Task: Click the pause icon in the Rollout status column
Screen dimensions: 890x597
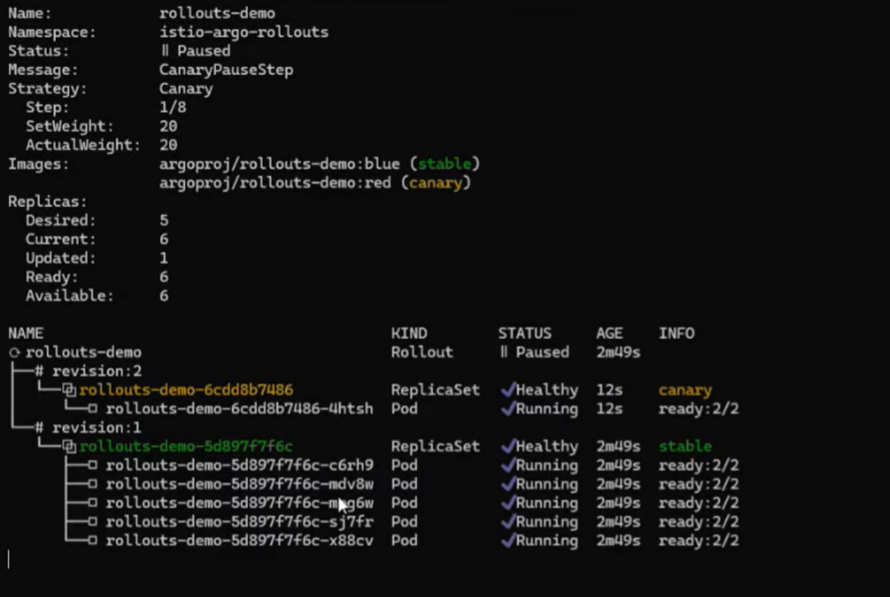Action: coord(503,352)
